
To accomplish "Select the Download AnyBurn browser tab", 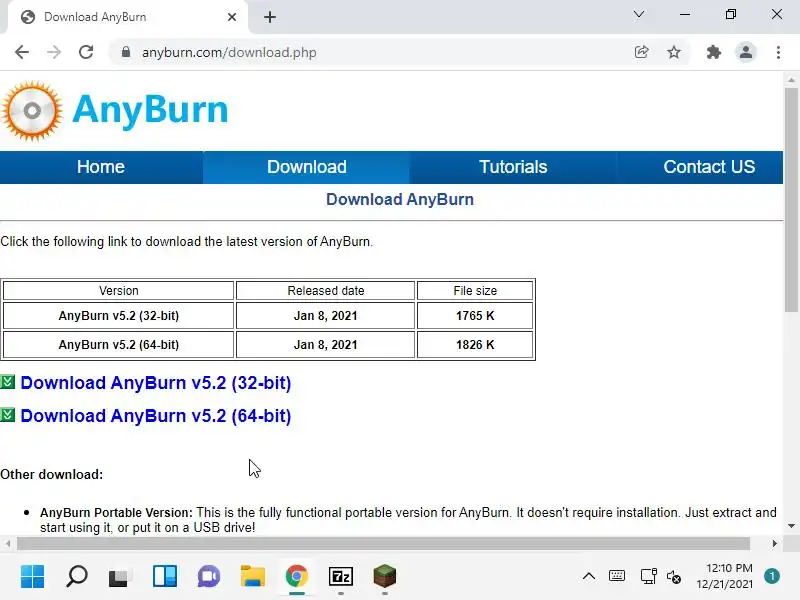I will tap(128, 17).
